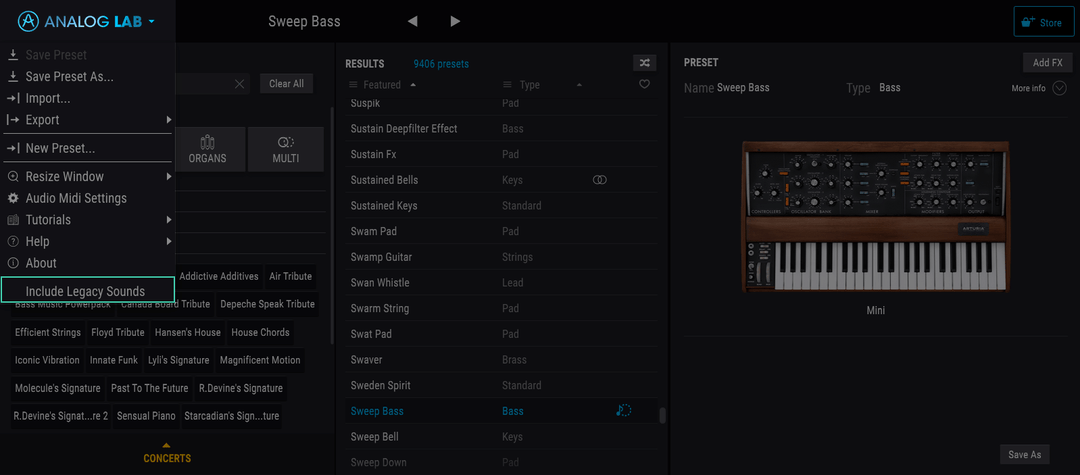Select Addictive Additives sound bank tag

point(219,276)
